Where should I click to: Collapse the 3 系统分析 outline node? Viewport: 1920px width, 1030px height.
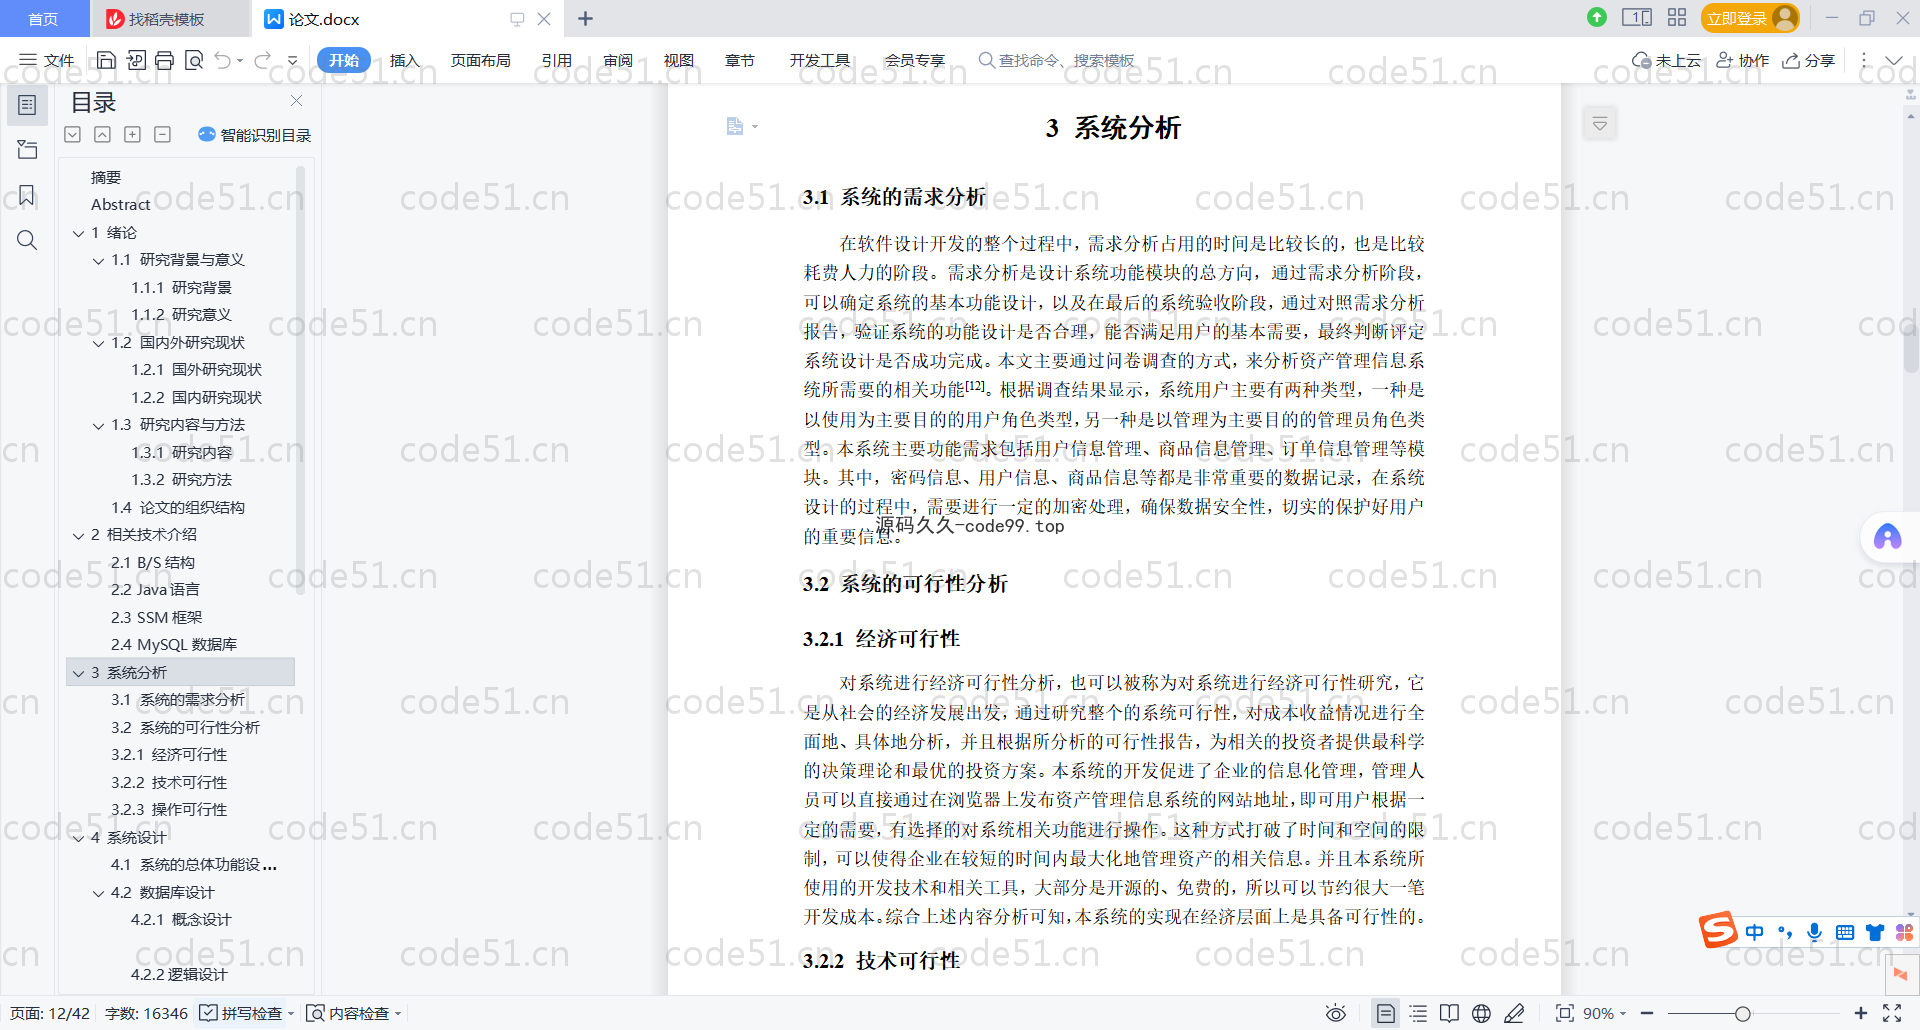point(78,673)
